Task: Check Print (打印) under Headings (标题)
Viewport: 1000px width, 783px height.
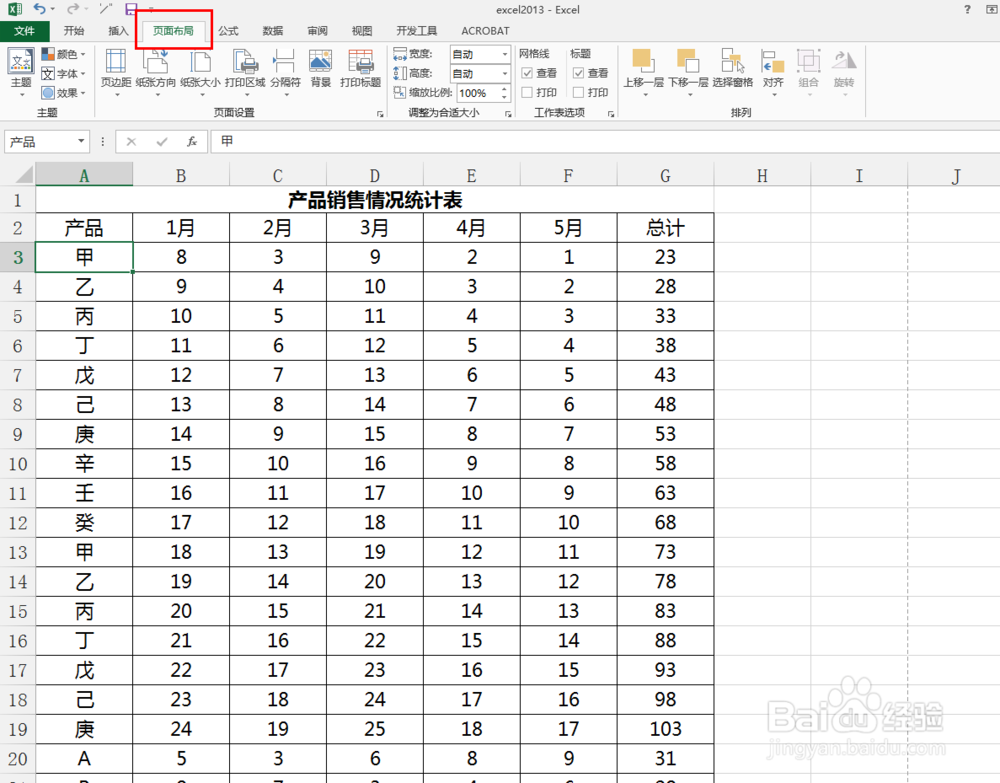Action: (x=579, y=92)
